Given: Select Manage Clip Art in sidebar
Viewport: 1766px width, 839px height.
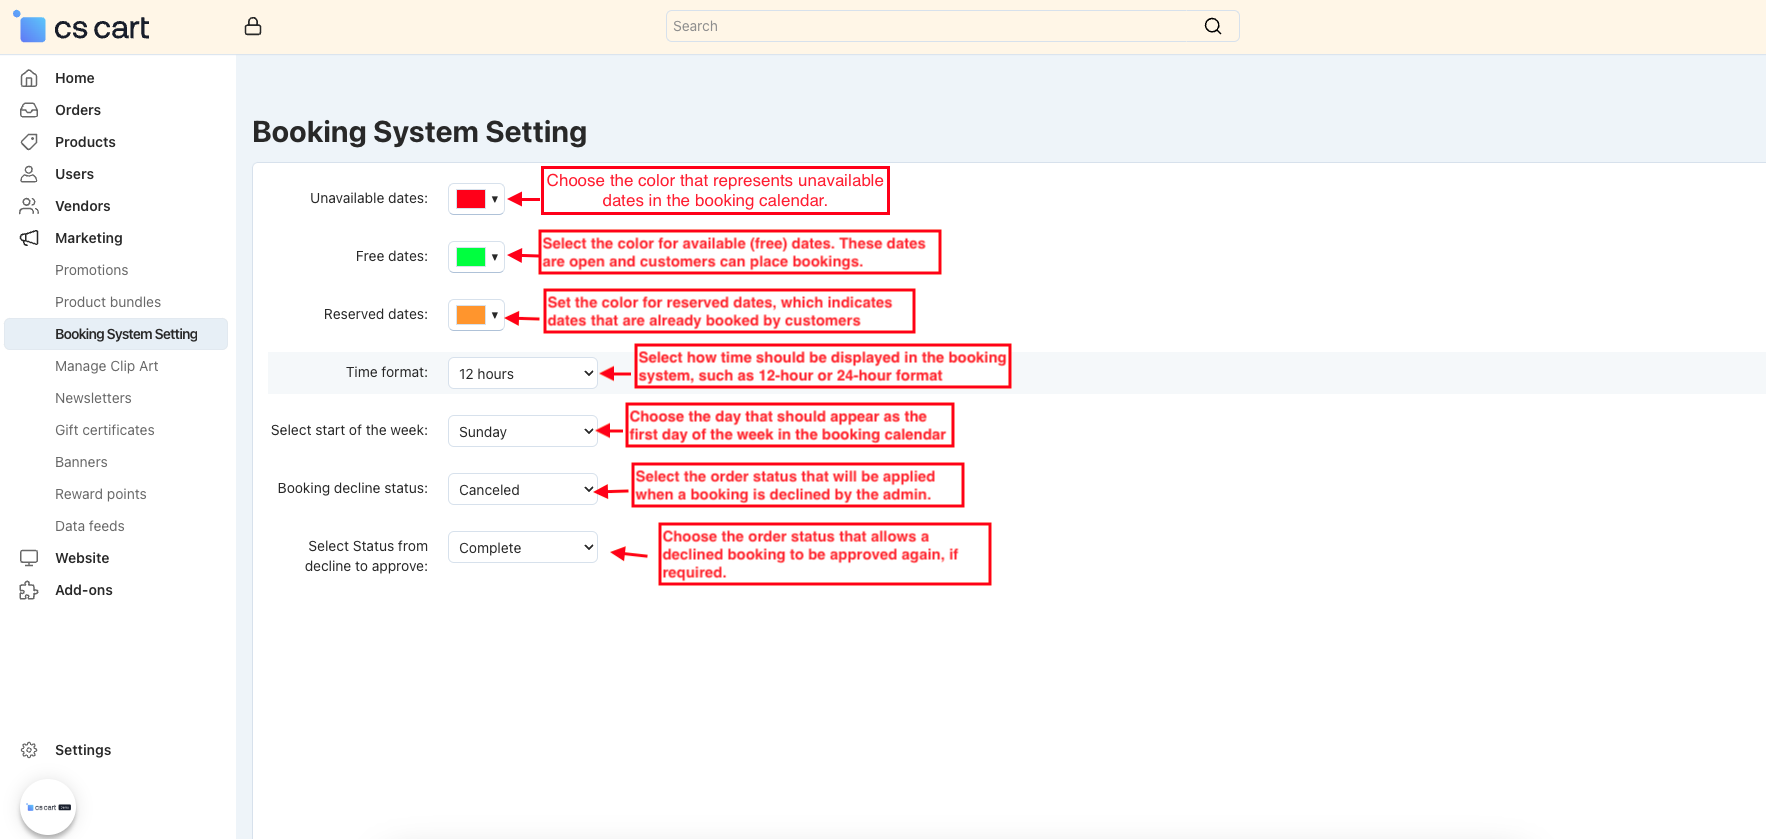Looking at the screenshot, I should click(x=106, y=366).
